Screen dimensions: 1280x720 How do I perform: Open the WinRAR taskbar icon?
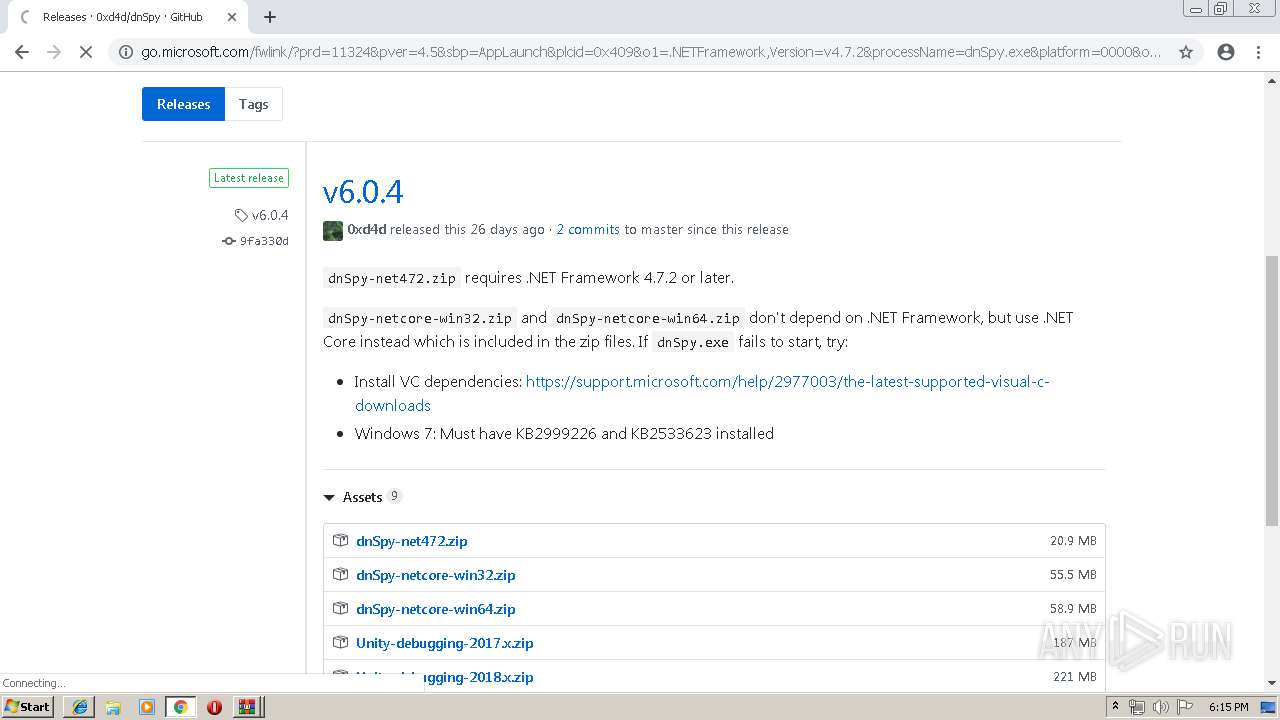click(x=247, y=706)
